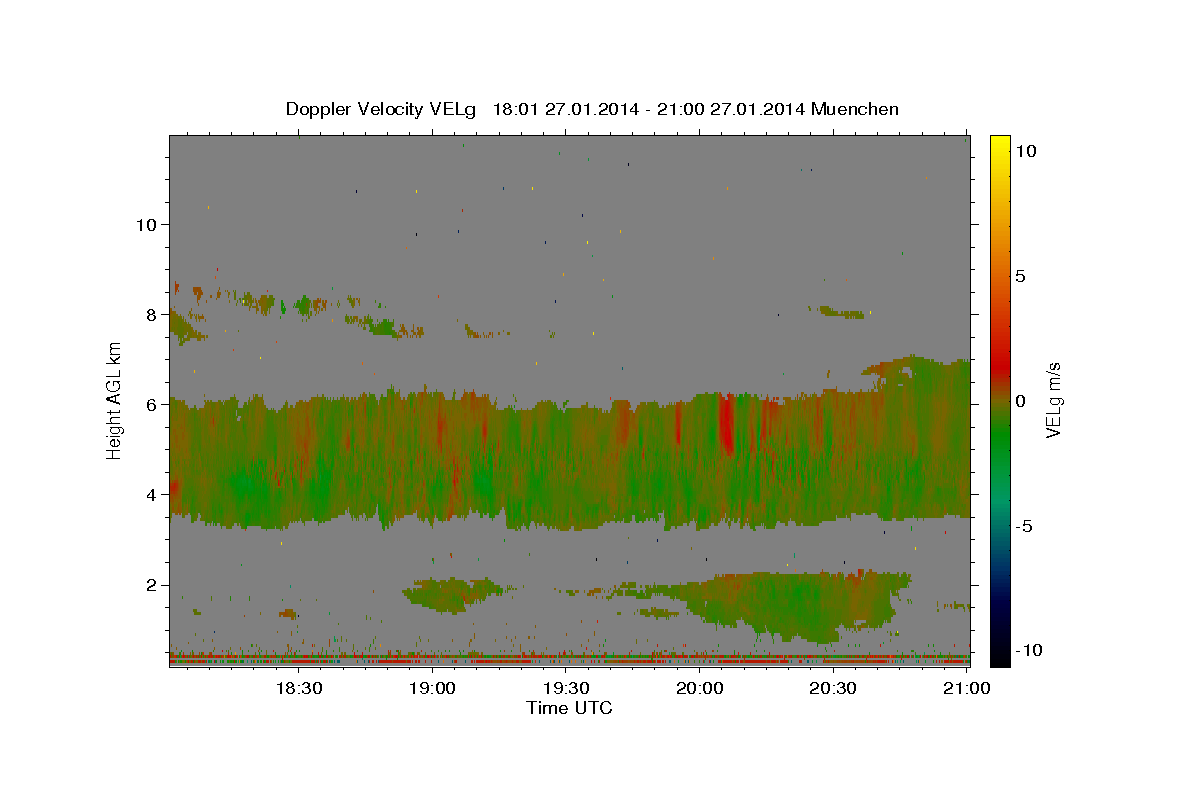This screenshot has height=800, width=1200.
Task: Click the 20:00 time tick label
Action: tap(699, 688)
